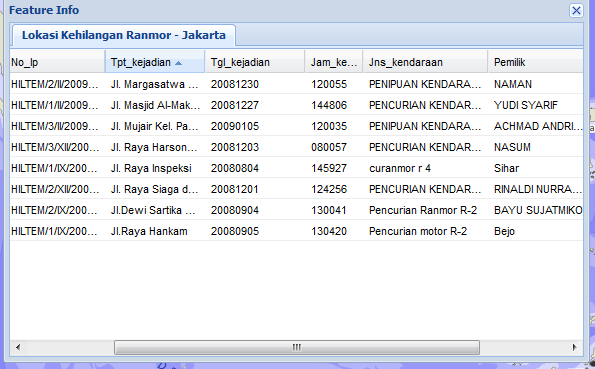Click the Tpt_kejadian column header
This screenshot has height=369, width=595.
coord(155,62)
